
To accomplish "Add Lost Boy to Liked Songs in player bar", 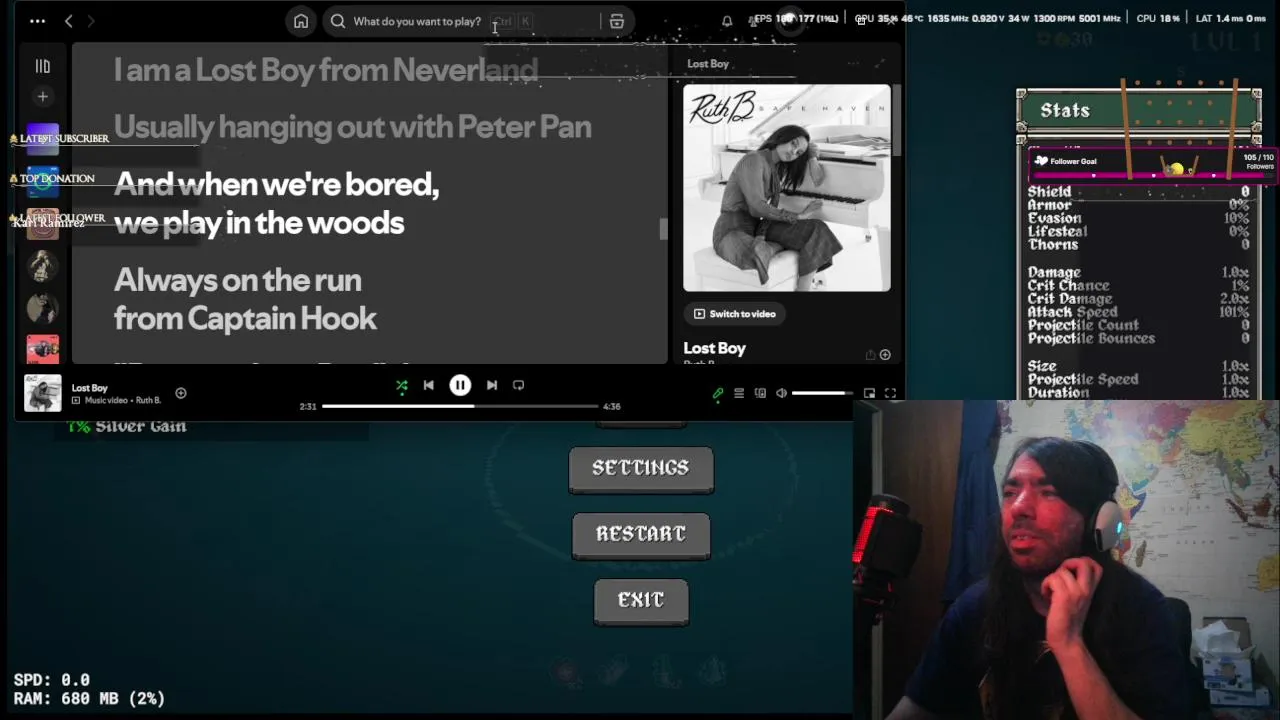I will point(181,393).
